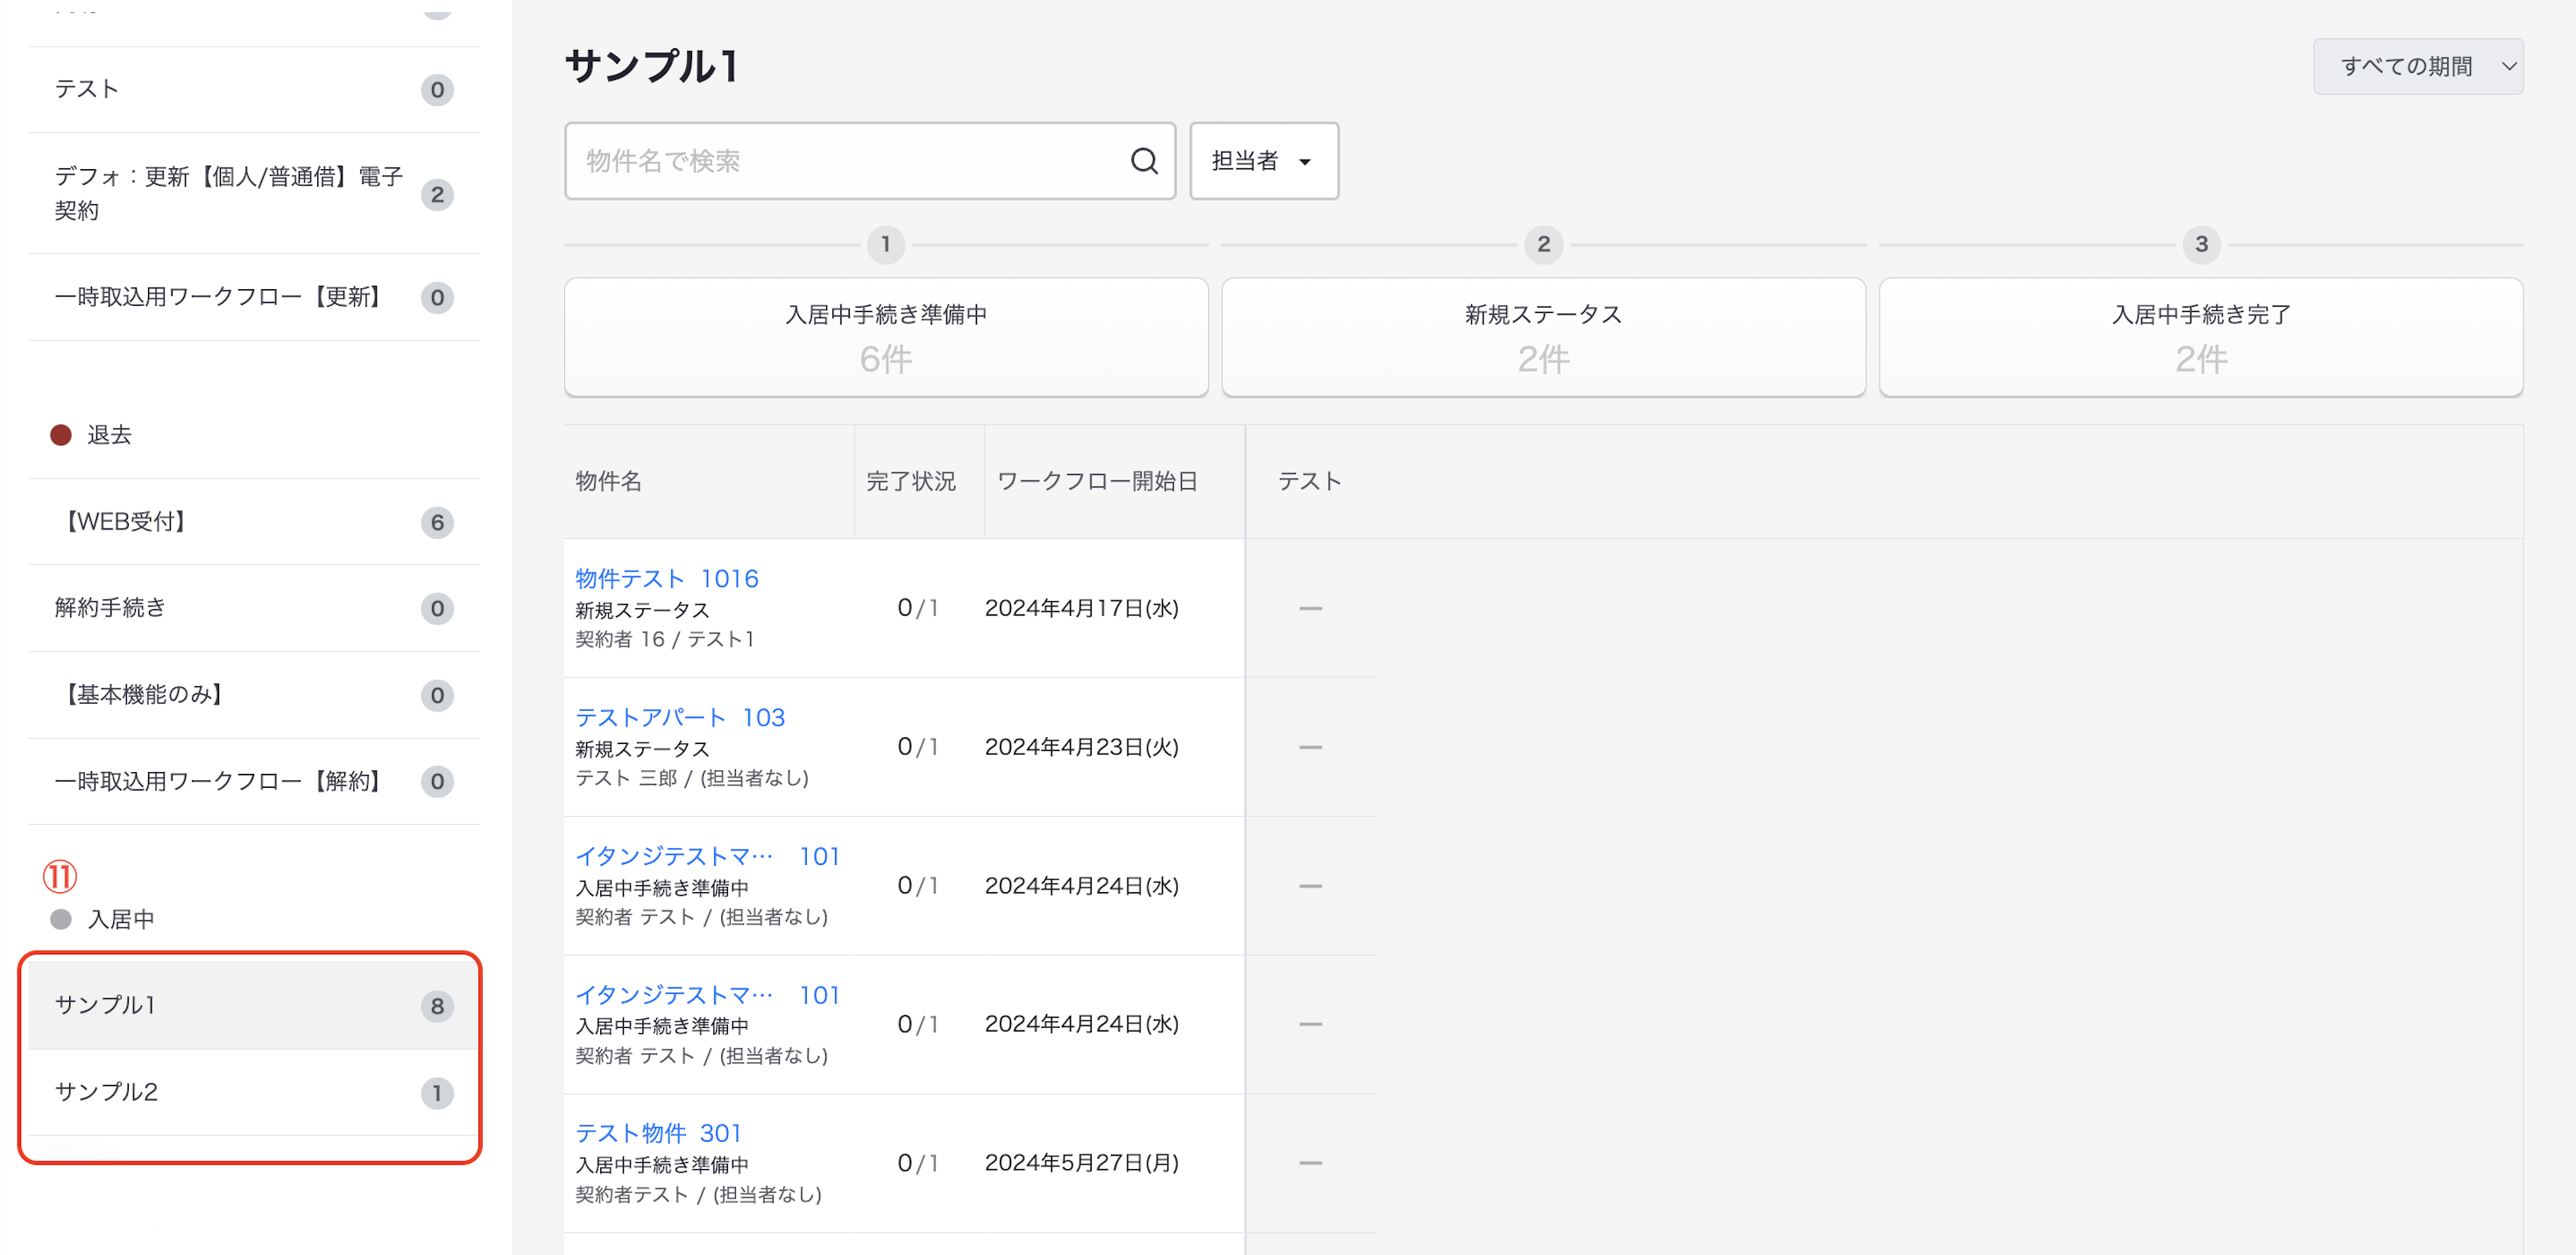Click the count badge 8 beside サンプル1
The width and height of the screenshot is (2576, 1255).
tap(437, 1006)
